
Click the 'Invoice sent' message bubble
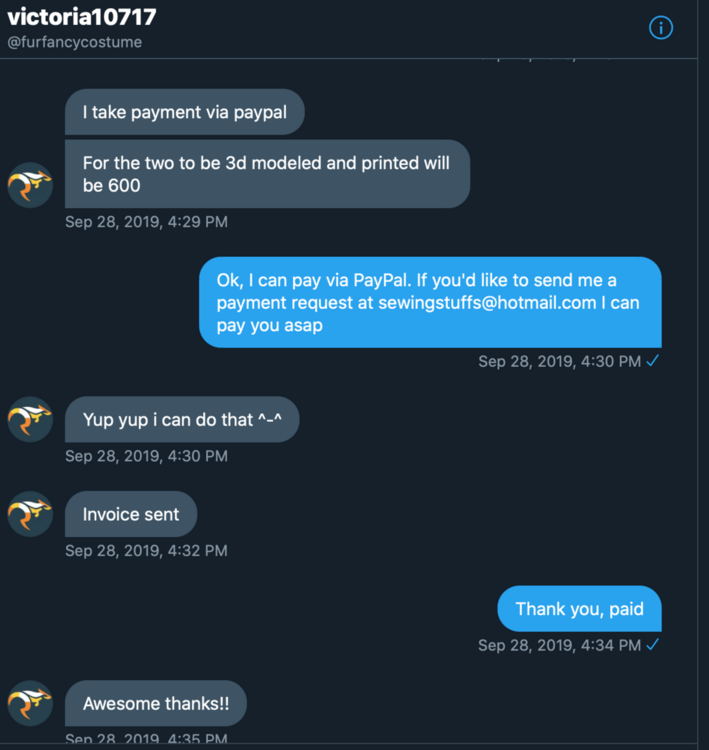pyautogui.click(x=131, y=515)
